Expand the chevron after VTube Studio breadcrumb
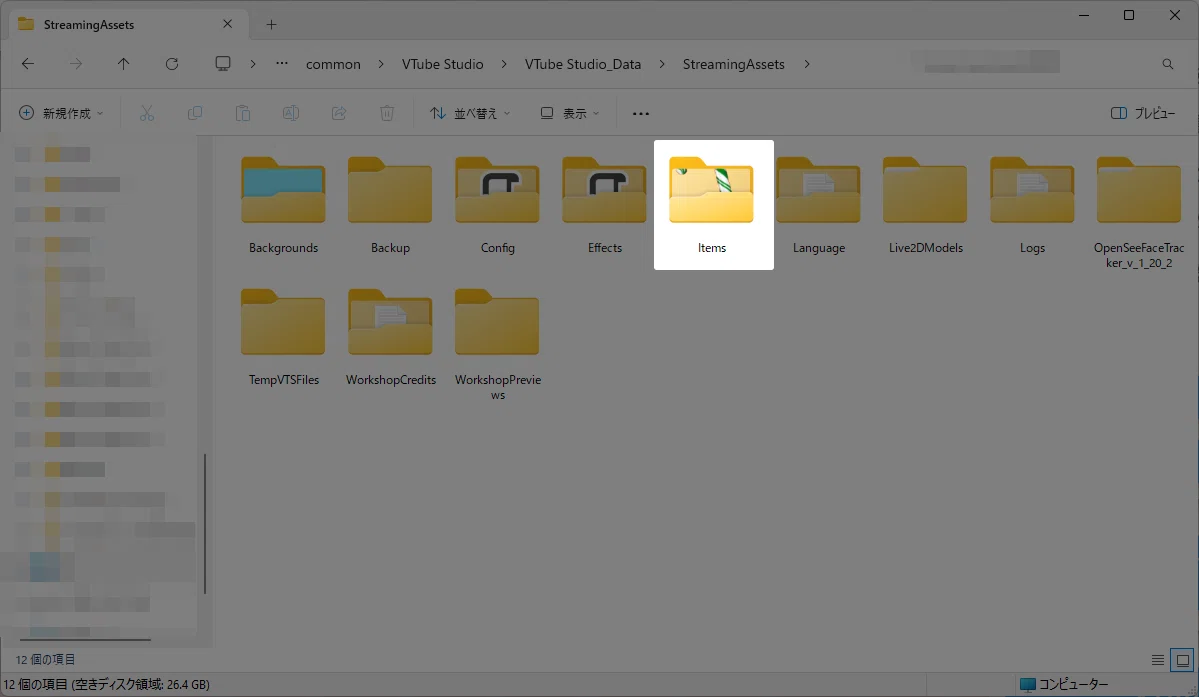 [x=504, y=64]
